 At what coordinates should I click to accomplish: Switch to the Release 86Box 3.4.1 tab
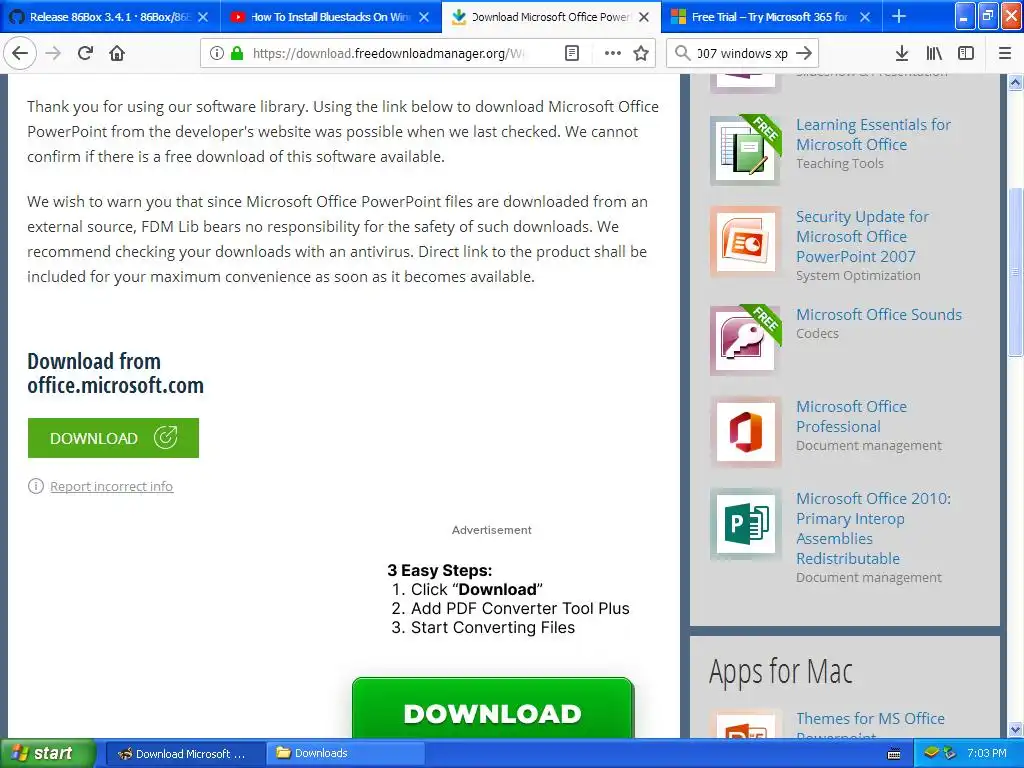pos(110,17)
